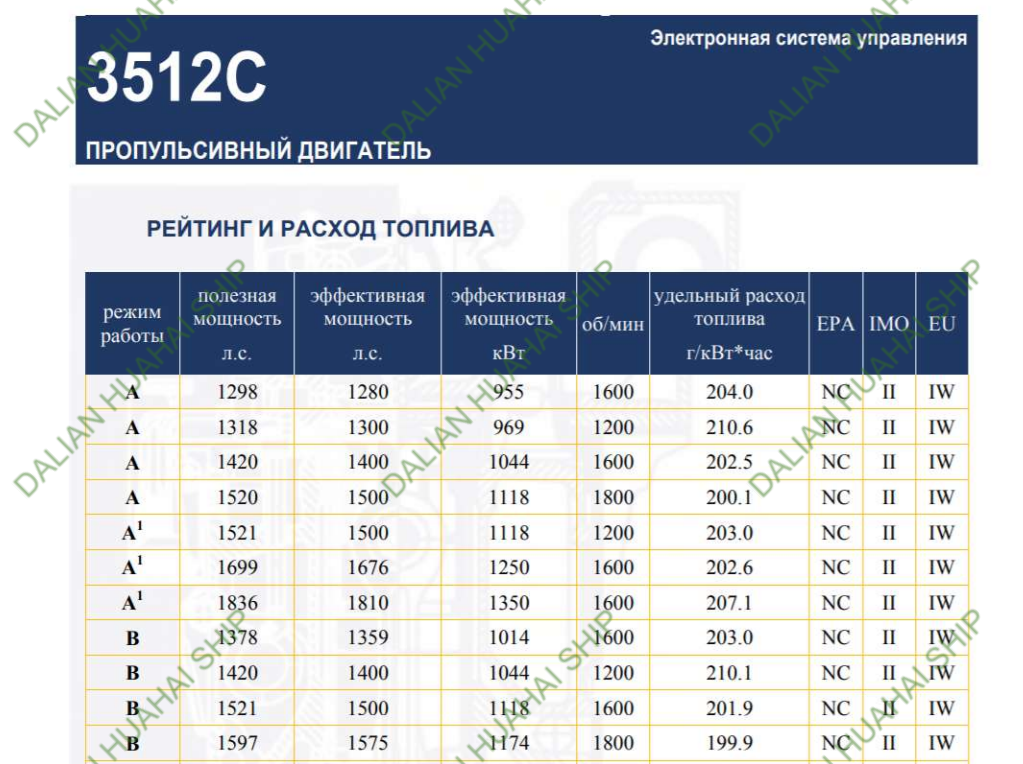1023x764 pixels.
Task: Select the 955 kW cell
Action: pos(508,392)
